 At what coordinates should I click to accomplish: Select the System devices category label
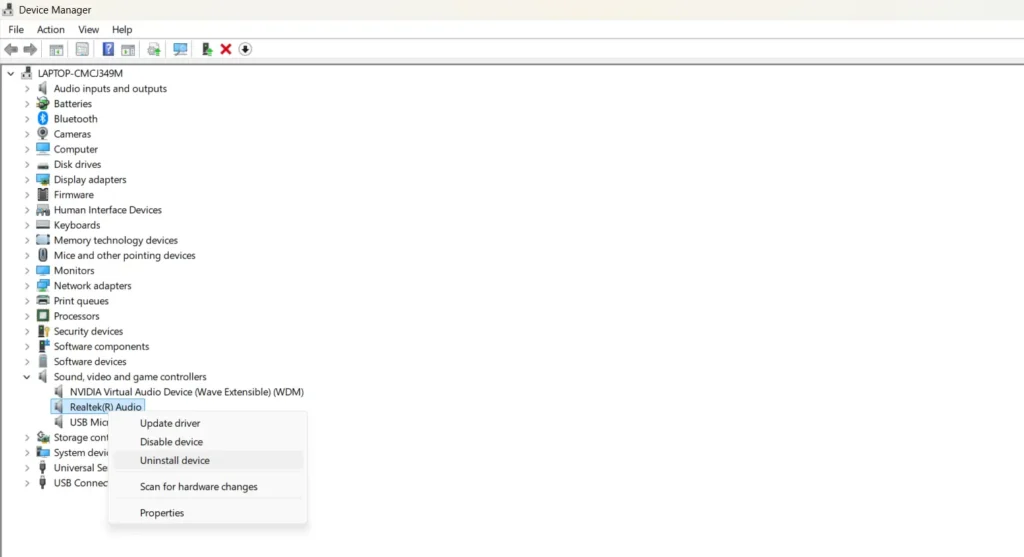pyautogui.click(x=81, y=453)
